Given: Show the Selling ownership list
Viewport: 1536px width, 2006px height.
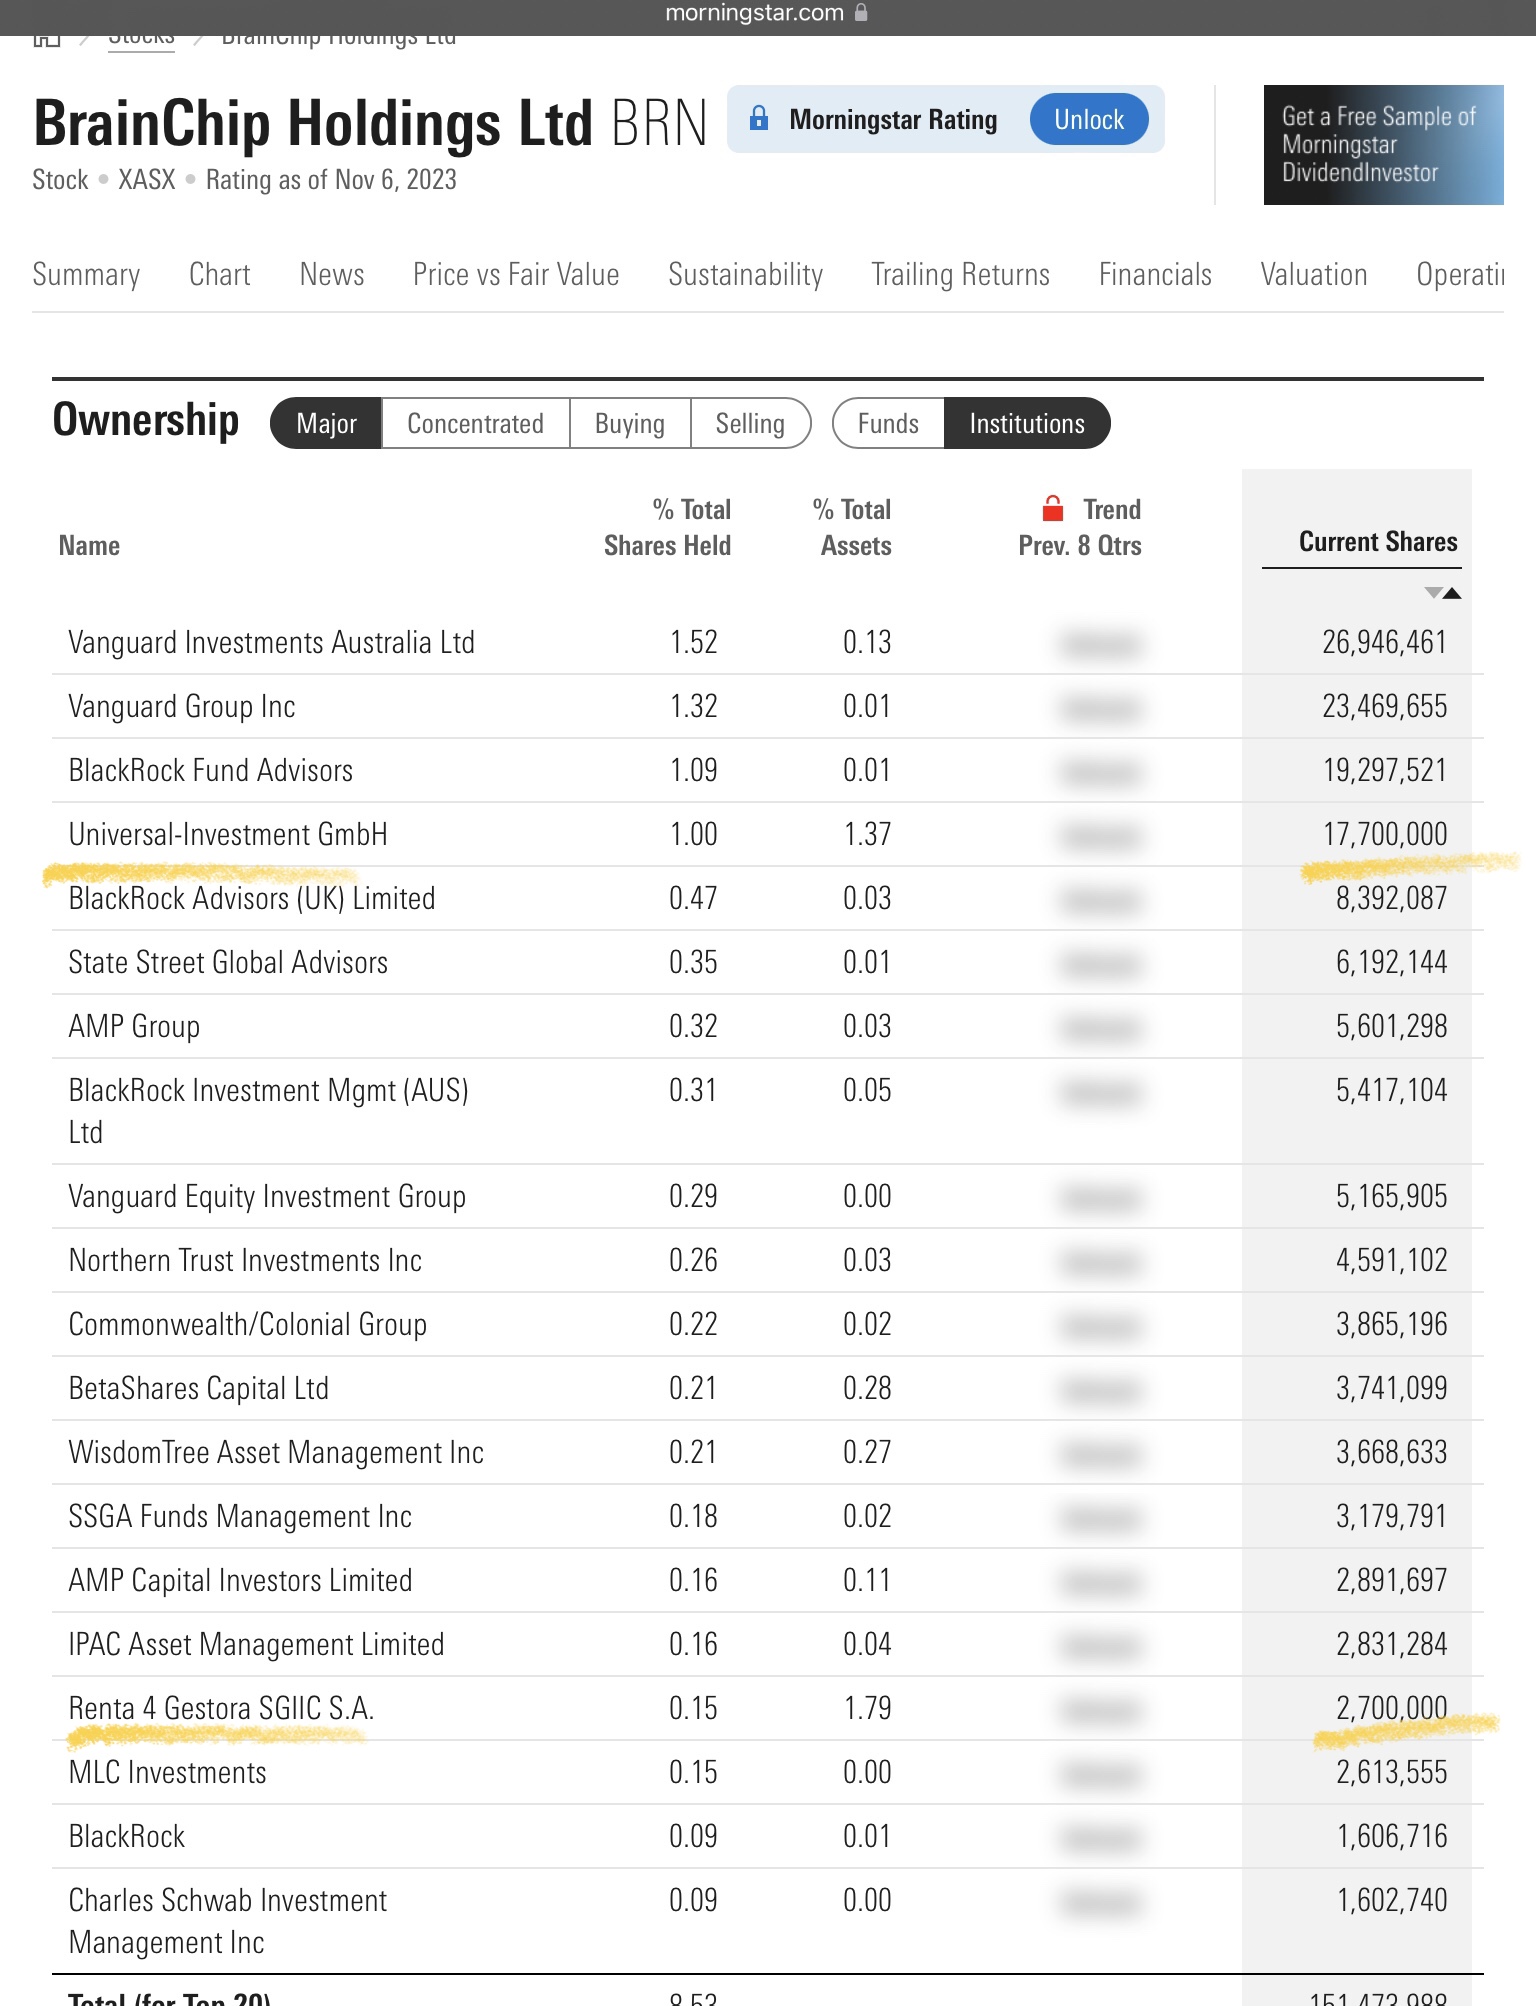Looking at the screenshot, I should click(749, 424).
